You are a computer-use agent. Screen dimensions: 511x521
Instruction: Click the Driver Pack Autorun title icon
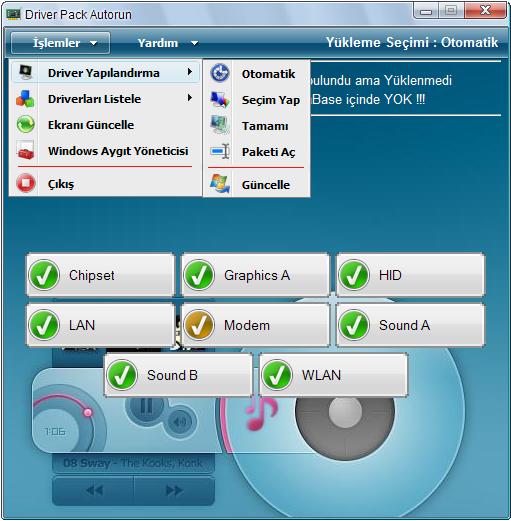click(x=13, y=14)
